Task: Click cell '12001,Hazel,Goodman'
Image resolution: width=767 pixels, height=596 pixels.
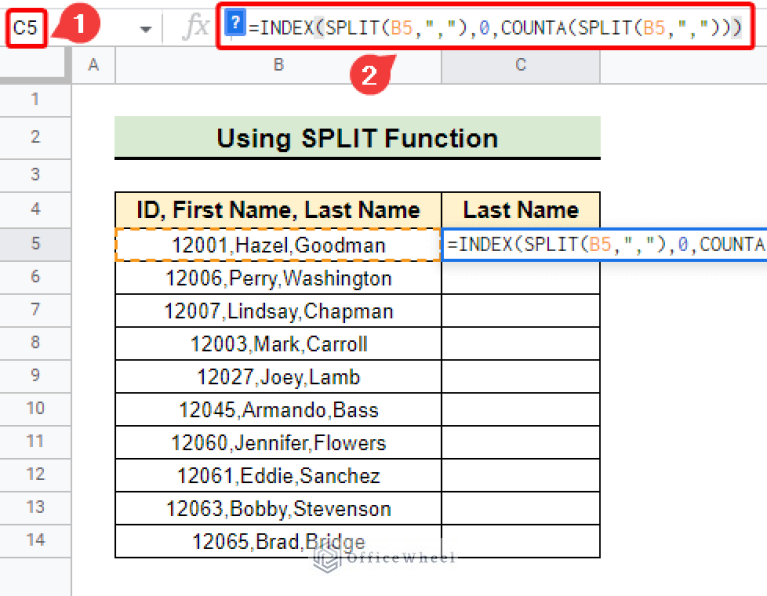Action: click(278, 245)
